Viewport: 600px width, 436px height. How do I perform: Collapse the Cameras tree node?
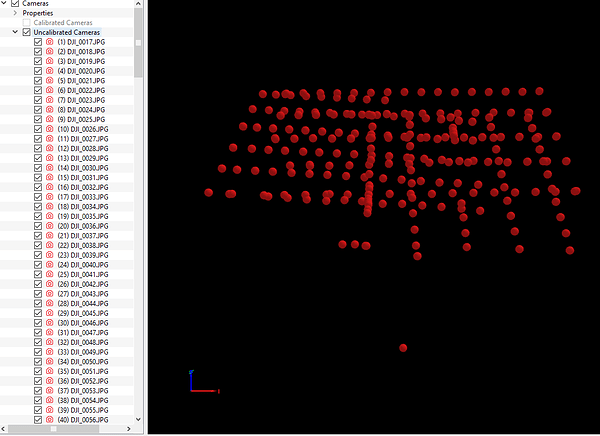coord(4,3)
